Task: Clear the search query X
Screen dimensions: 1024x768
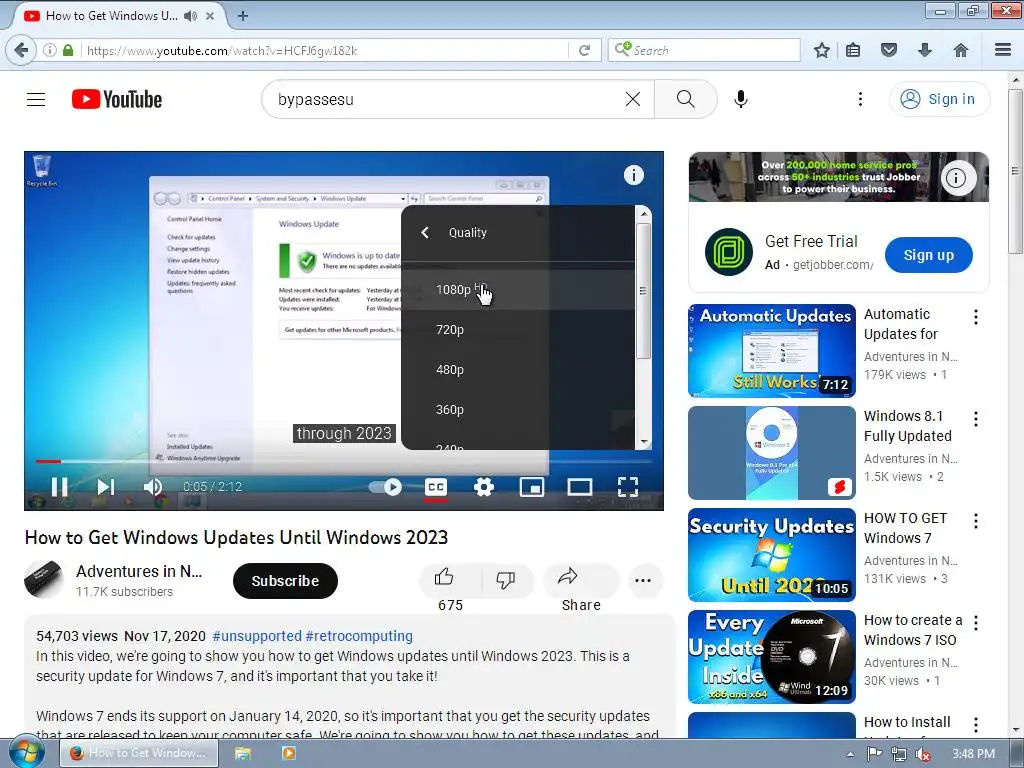Action: pos(633,99)
